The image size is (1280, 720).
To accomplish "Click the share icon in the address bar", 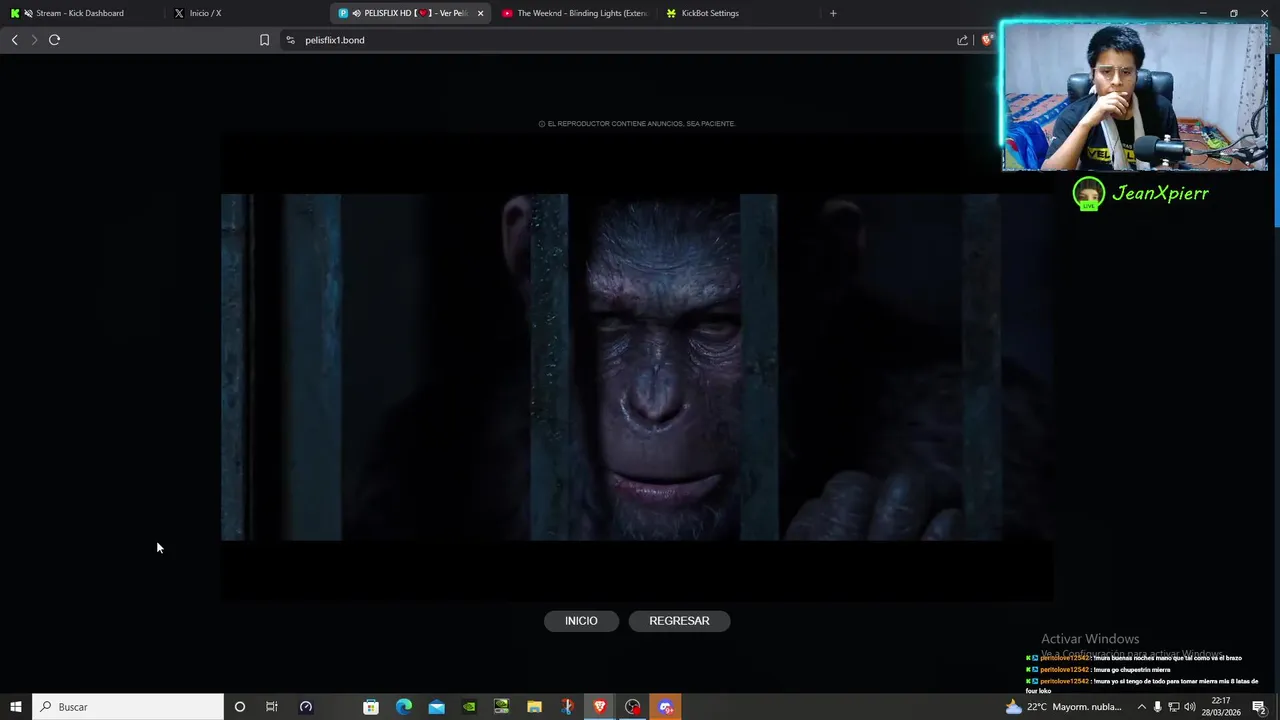I will click(x=962, y=40).
